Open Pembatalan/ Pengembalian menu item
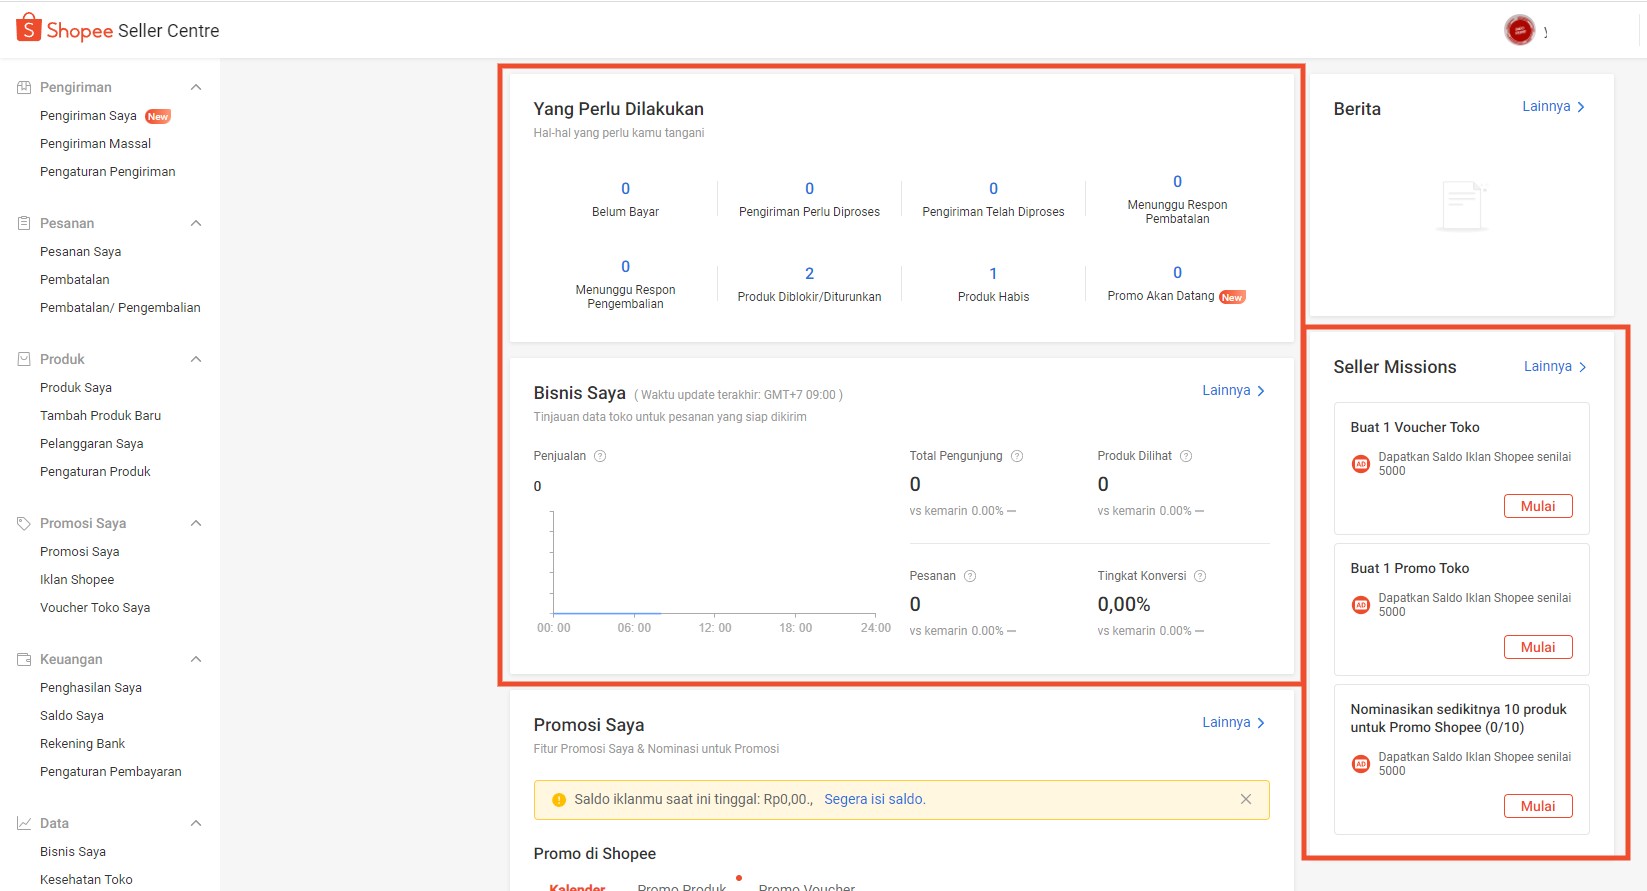Screen dimensions: 1647x891 click(x=120, y=308)
